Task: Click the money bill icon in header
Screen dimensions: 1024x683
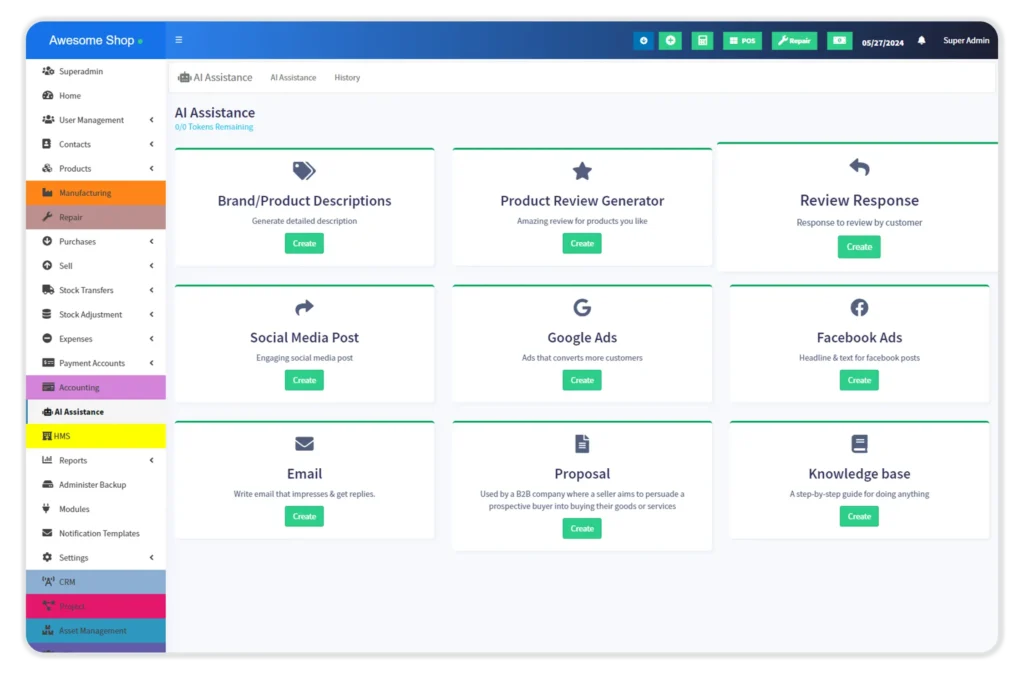Action: pos(839,41)
